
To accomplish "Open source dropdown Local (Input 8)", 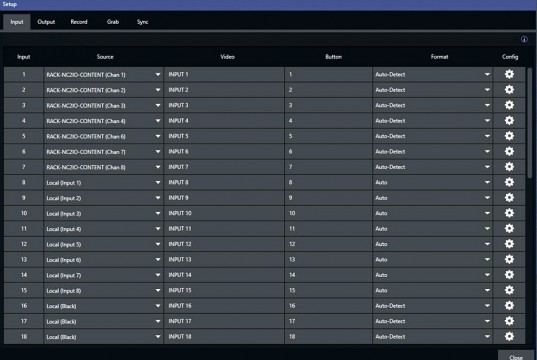I will tap(103, 290).
